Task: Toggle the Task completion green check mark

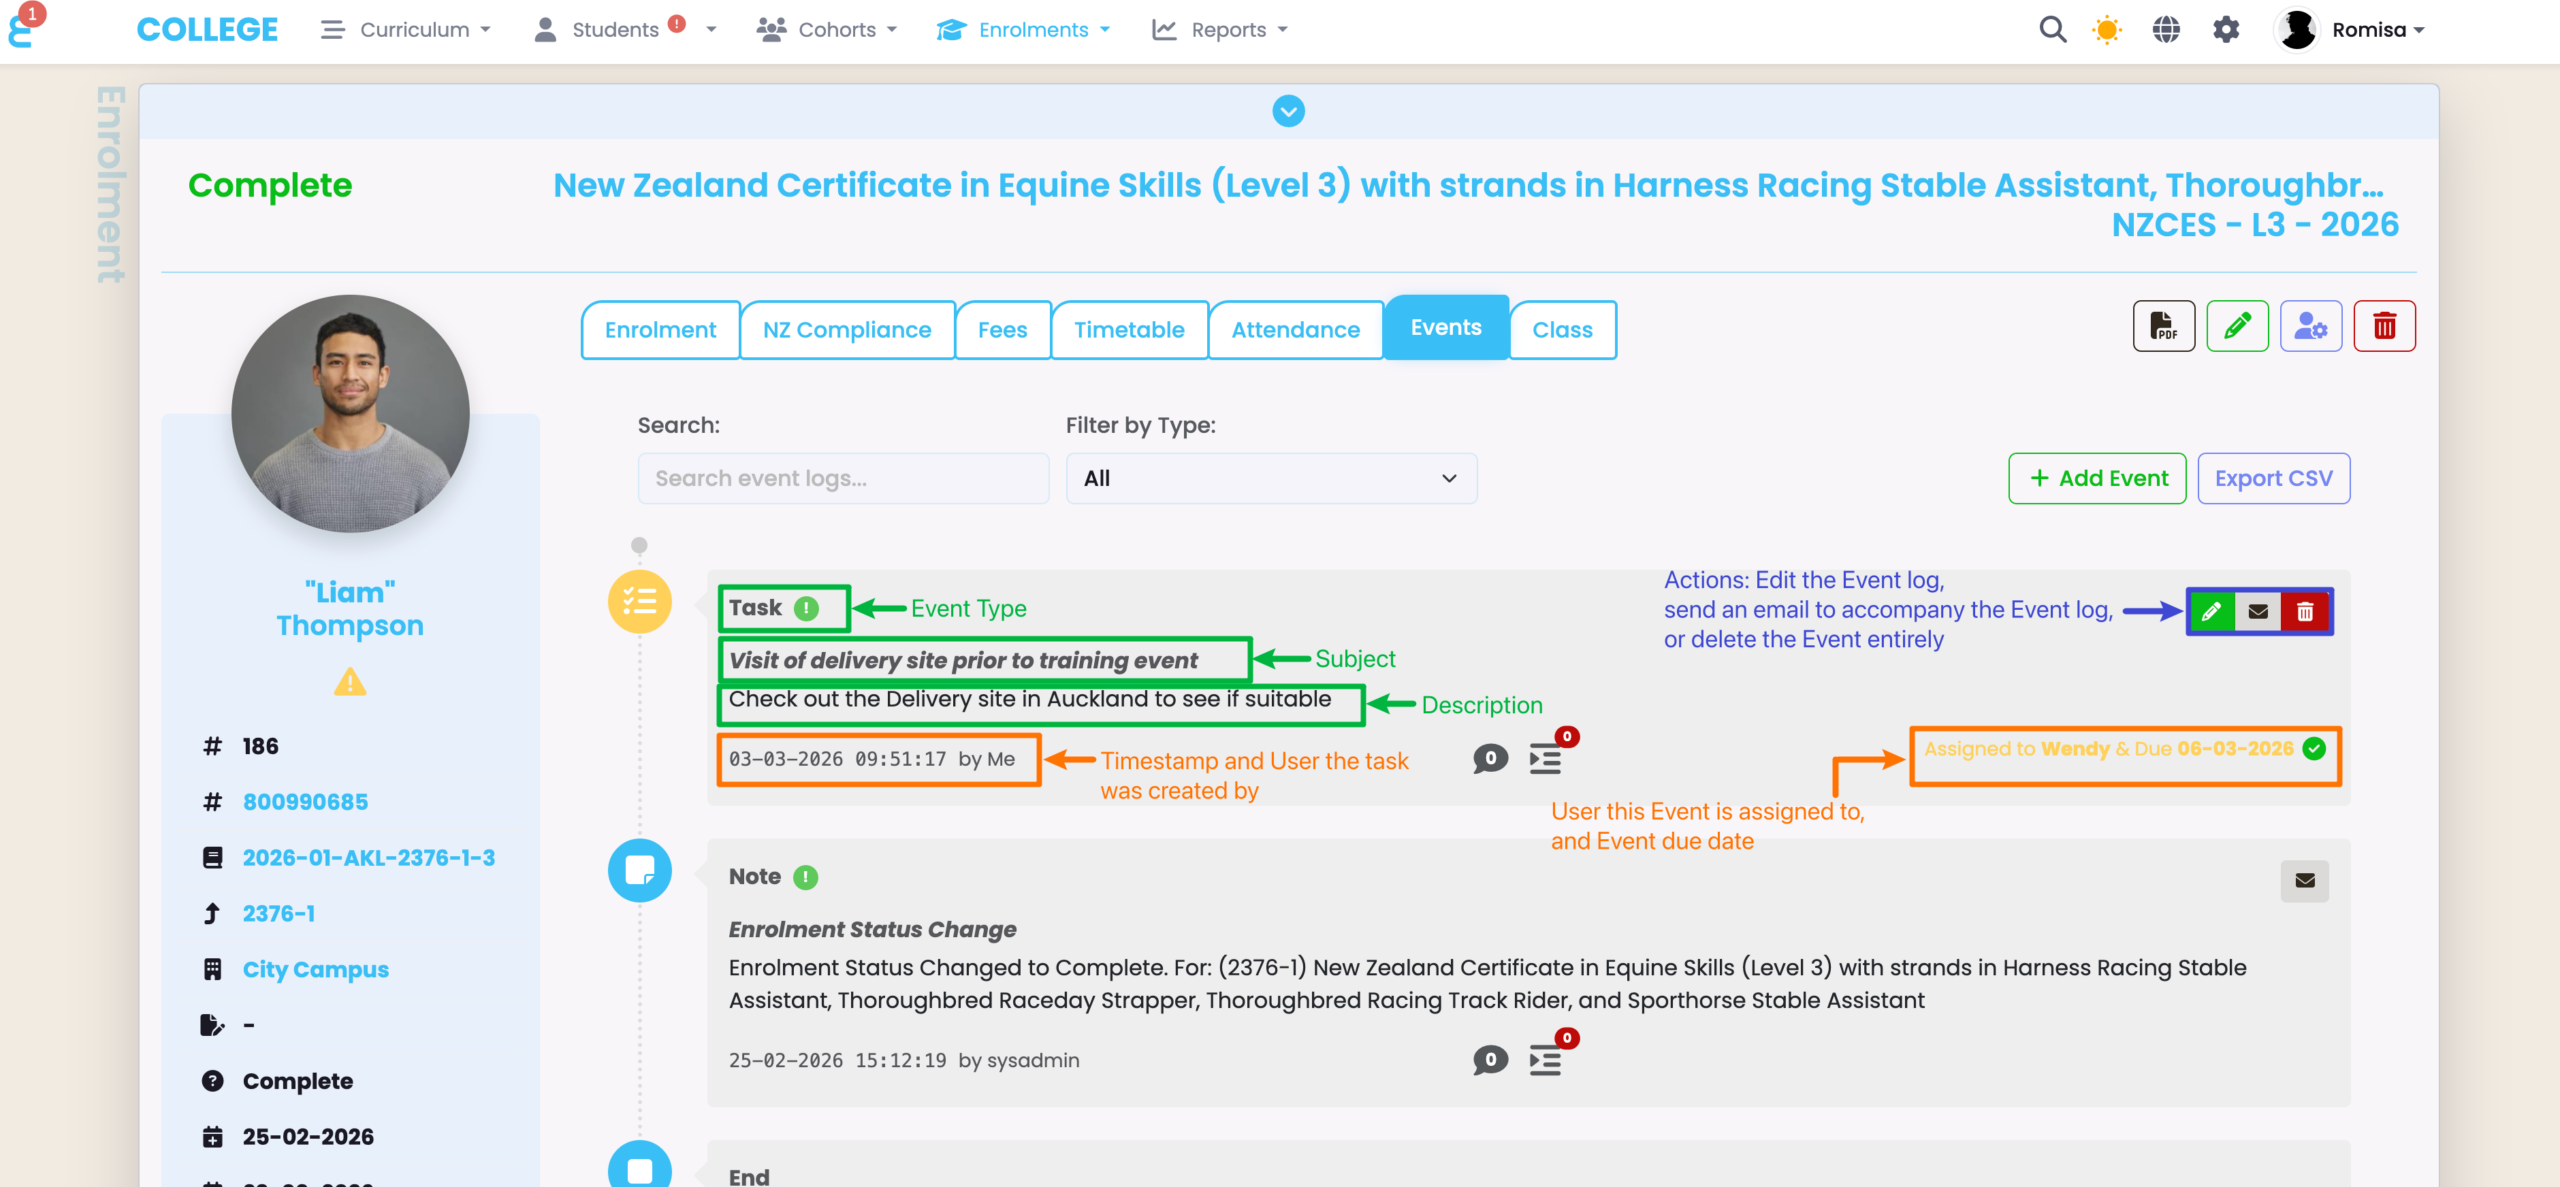Action: click(x=2314, y=749)
